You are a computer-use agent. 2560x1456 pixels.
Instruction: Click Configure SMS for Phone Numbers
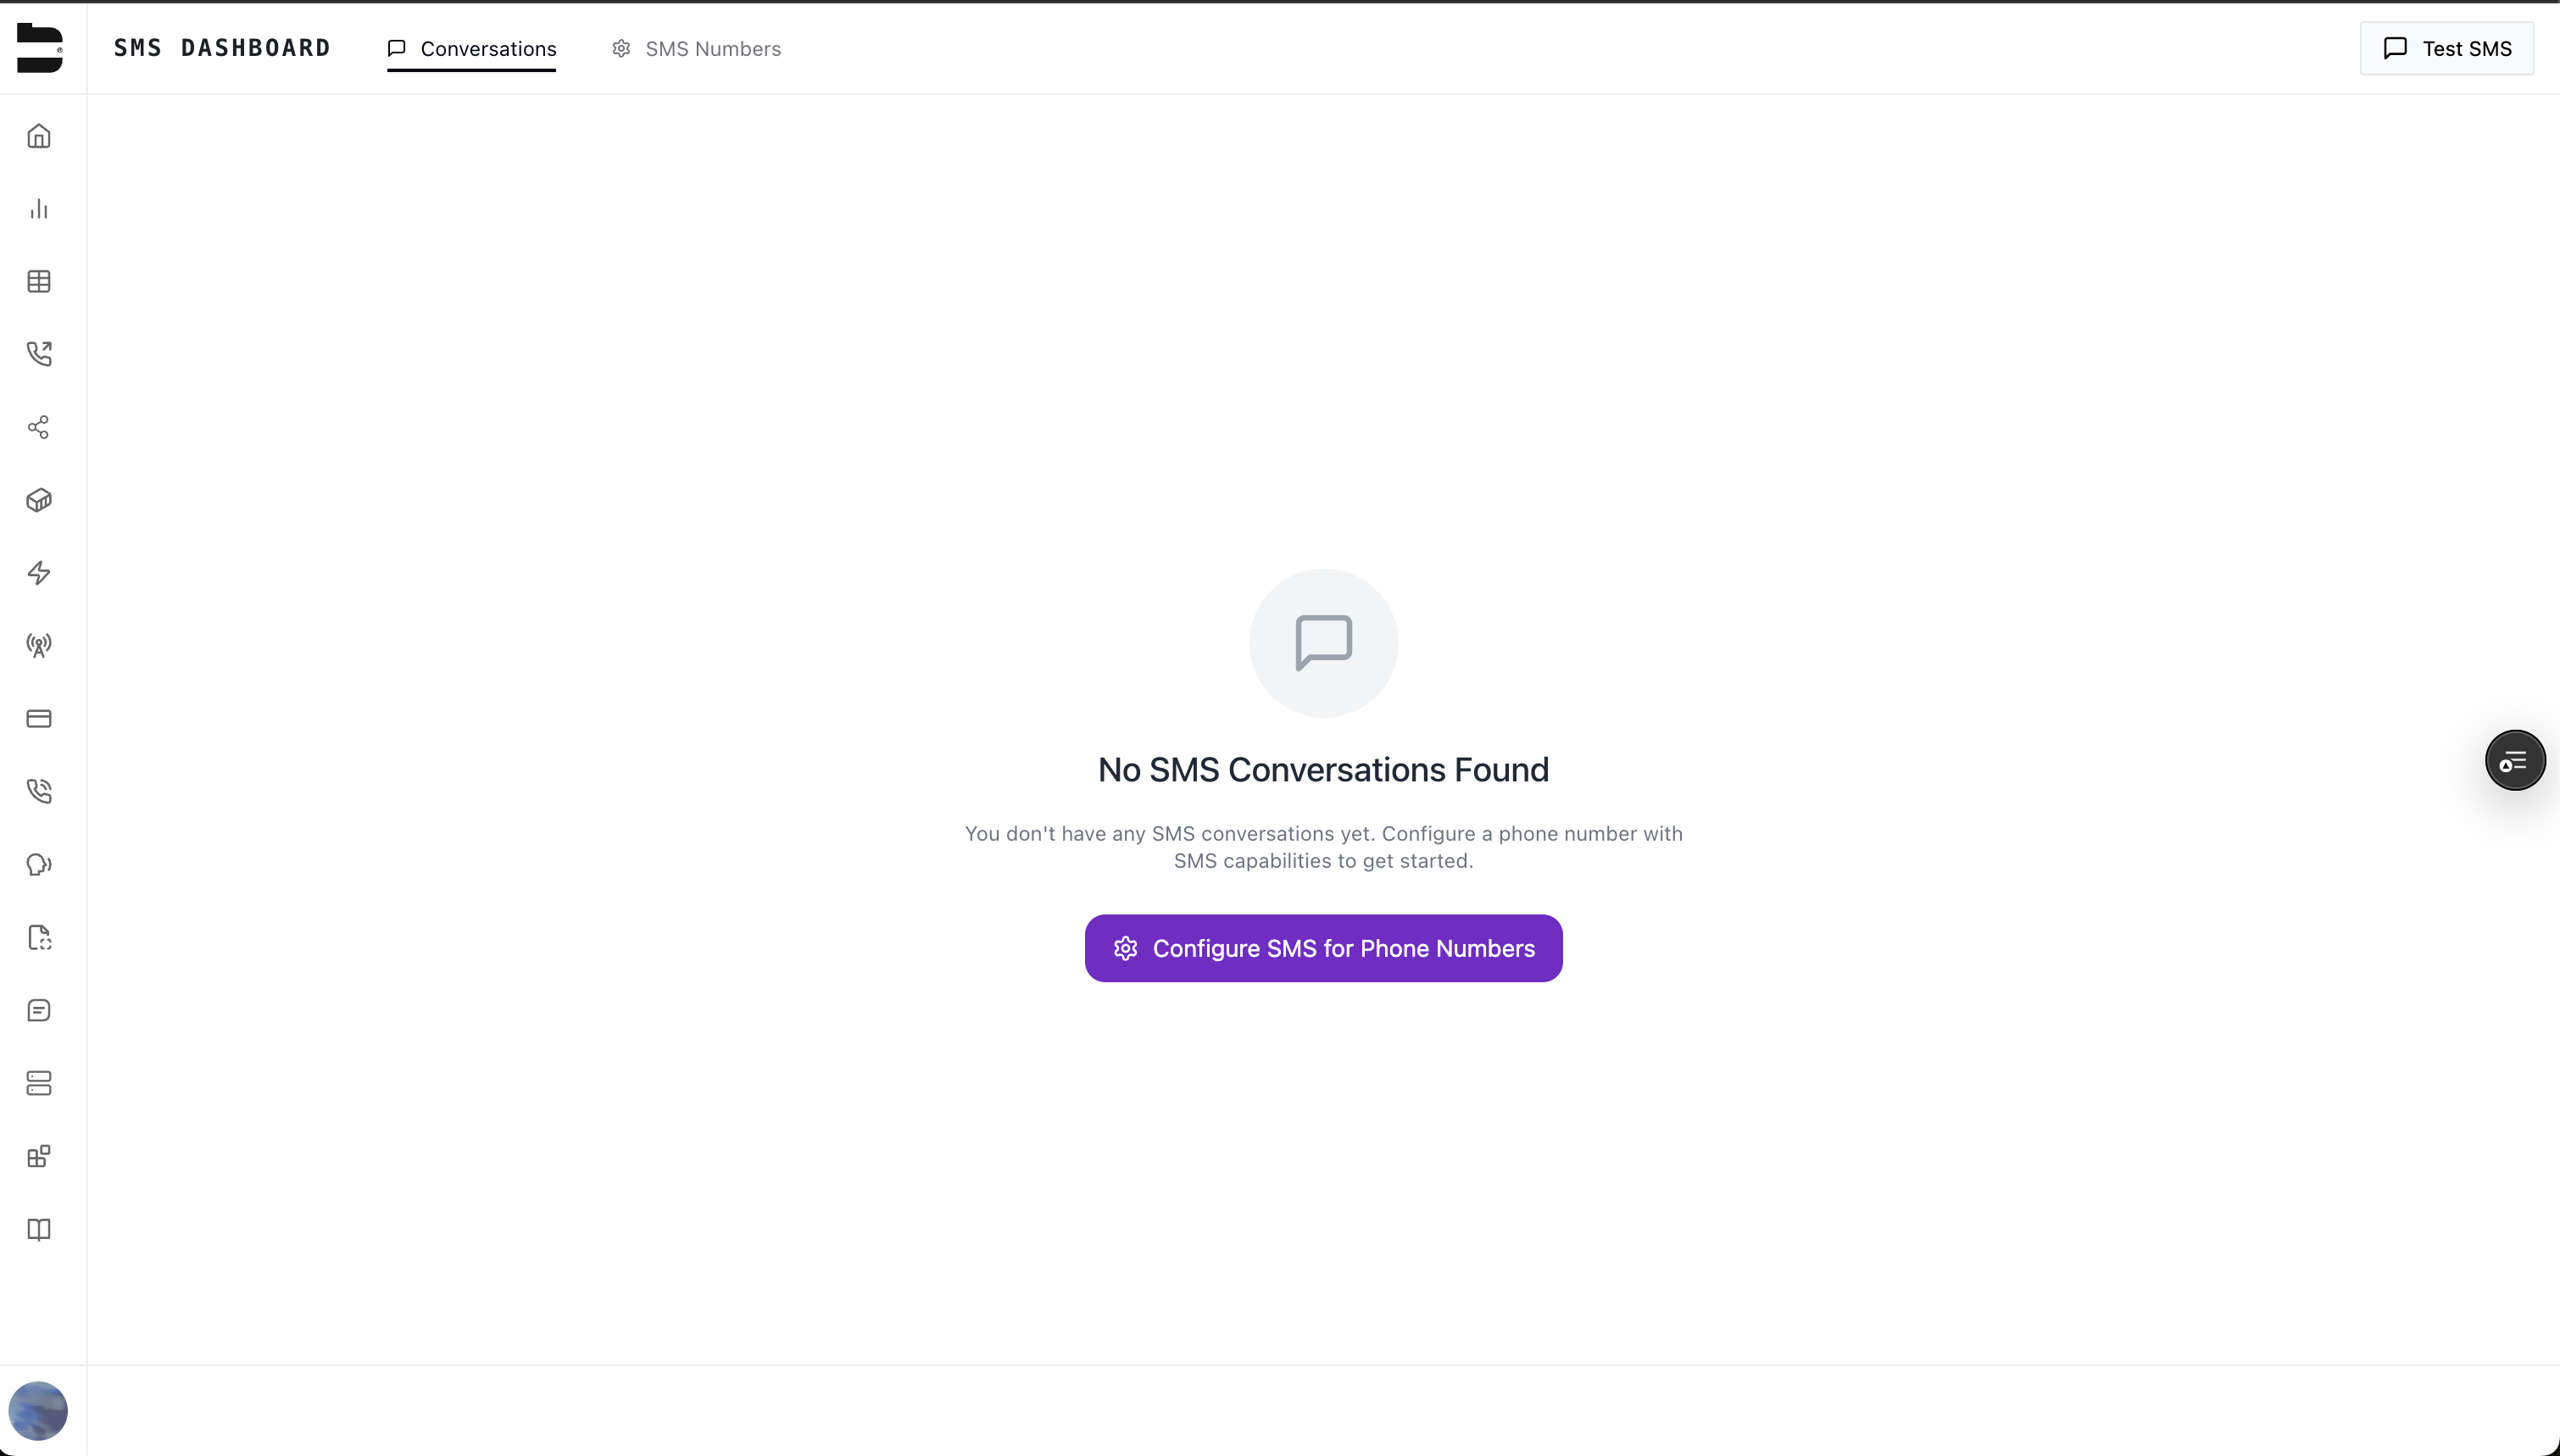[1323, 948]
